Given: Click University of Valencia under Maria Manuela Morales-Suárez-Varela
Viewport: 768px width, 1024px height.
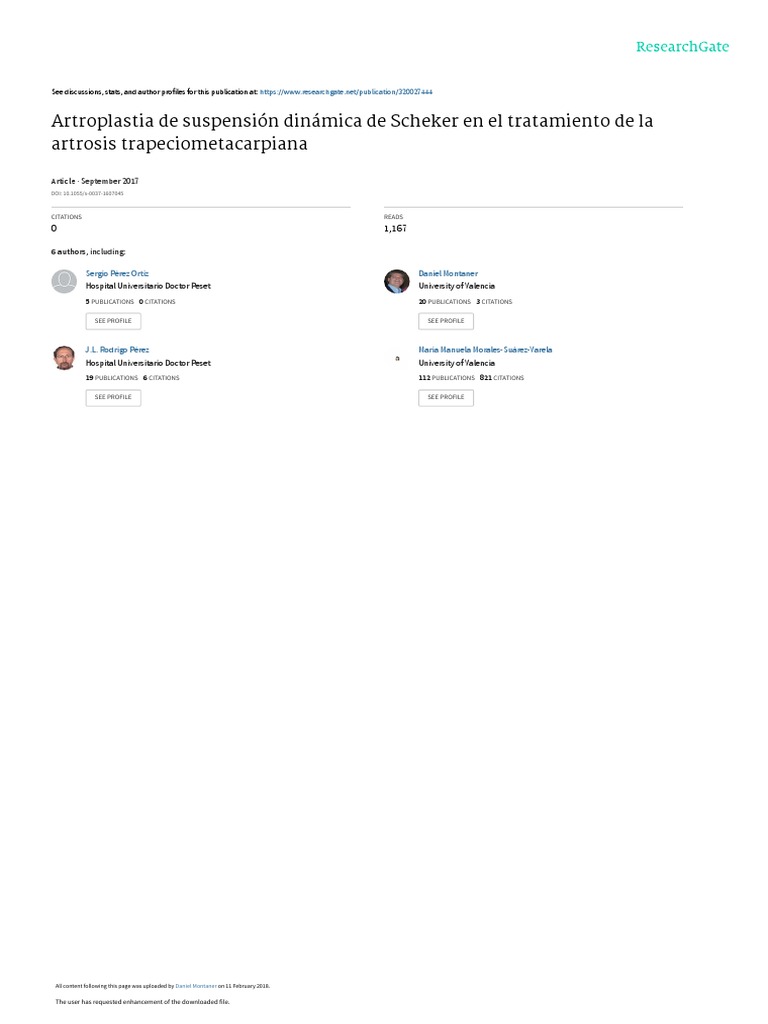Looking at the screenshot, I should click(x=456, y=363).
